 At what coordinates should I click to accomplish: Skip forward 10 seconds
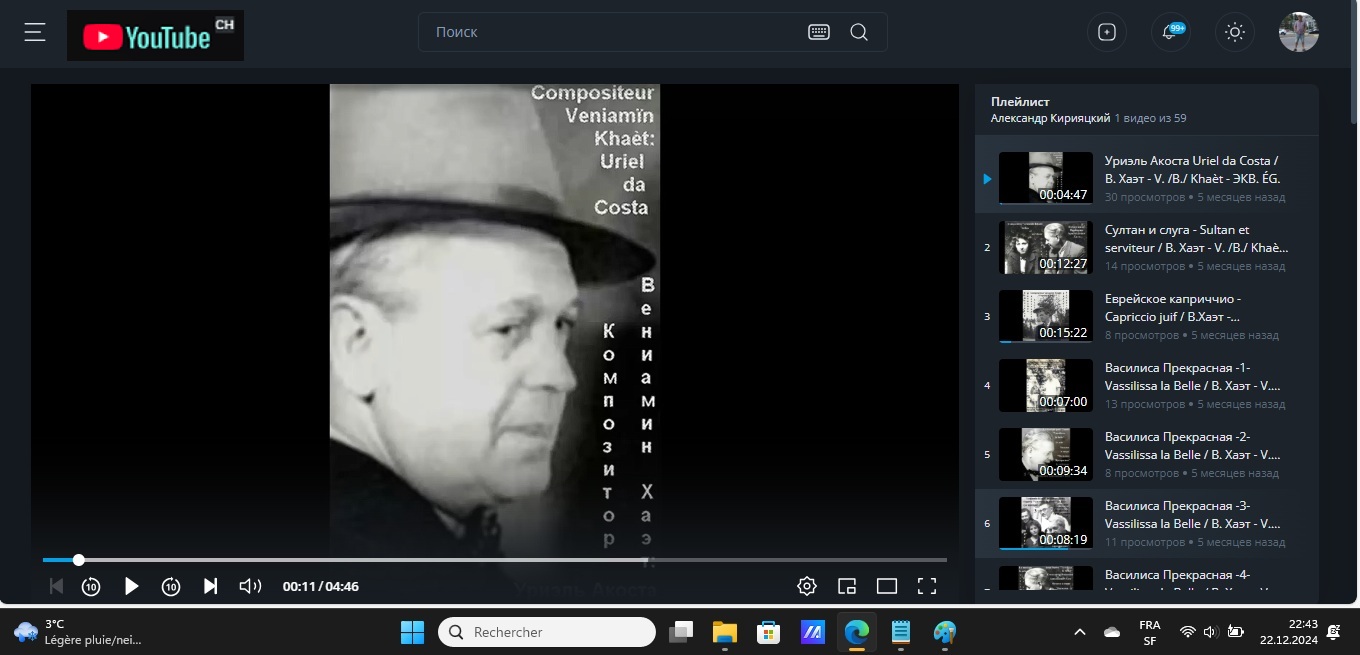pyautogui.click(x=171, y=586)
